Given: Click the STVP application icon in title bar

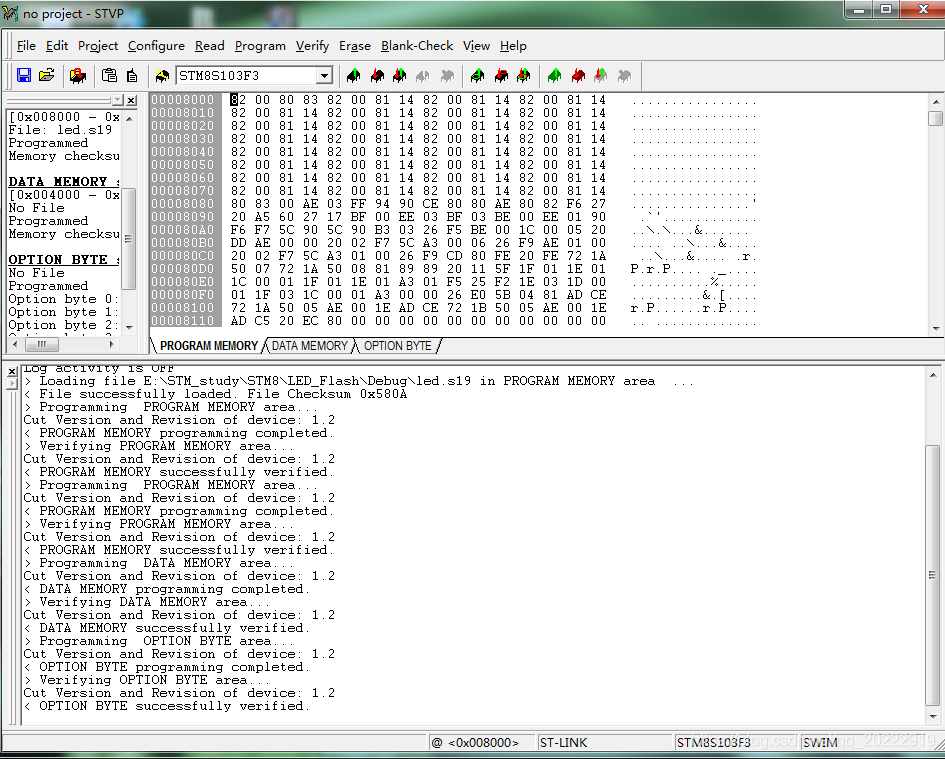Looking at the screenshot, I should [x=10, y=13].
